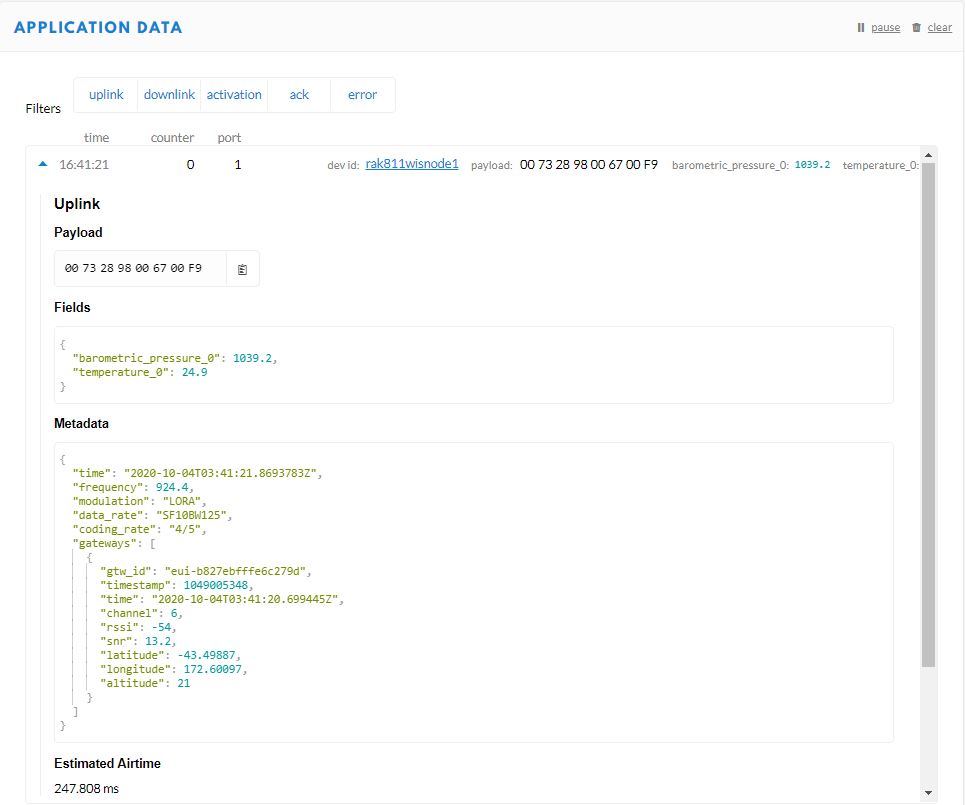The height and width of the screenshot is (805, 965).
Task: Open the rak811wisnode1 device link
Action: (x=412, y=163)
